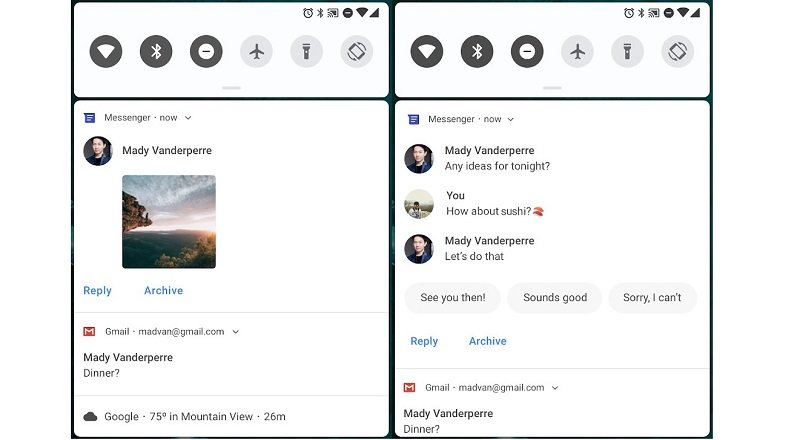Image resolution: width=800 pixels, height=440 pixels.
Task: Disable Do Not Disturb in the right panel
Action: coord(527,52)
